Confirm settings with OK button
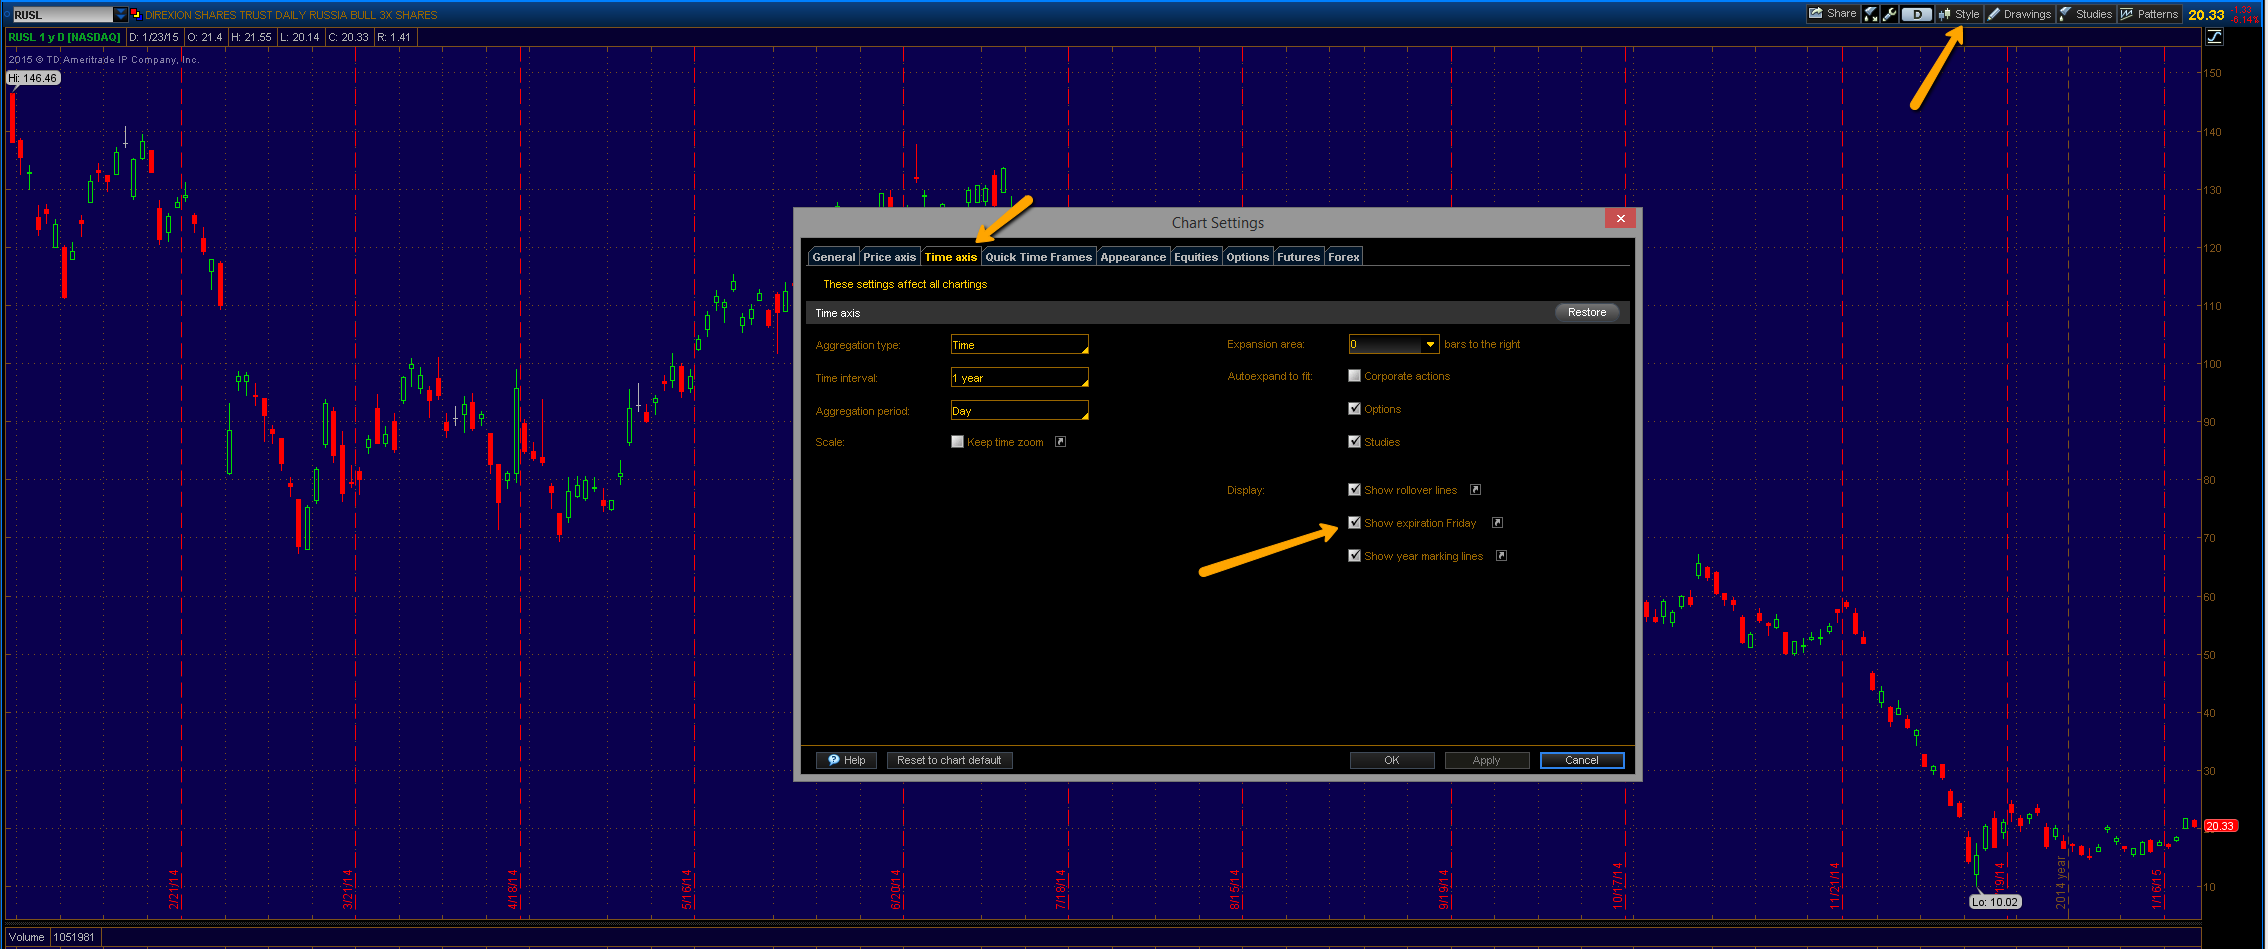 pyautogui.click(x=1391, y=760)
